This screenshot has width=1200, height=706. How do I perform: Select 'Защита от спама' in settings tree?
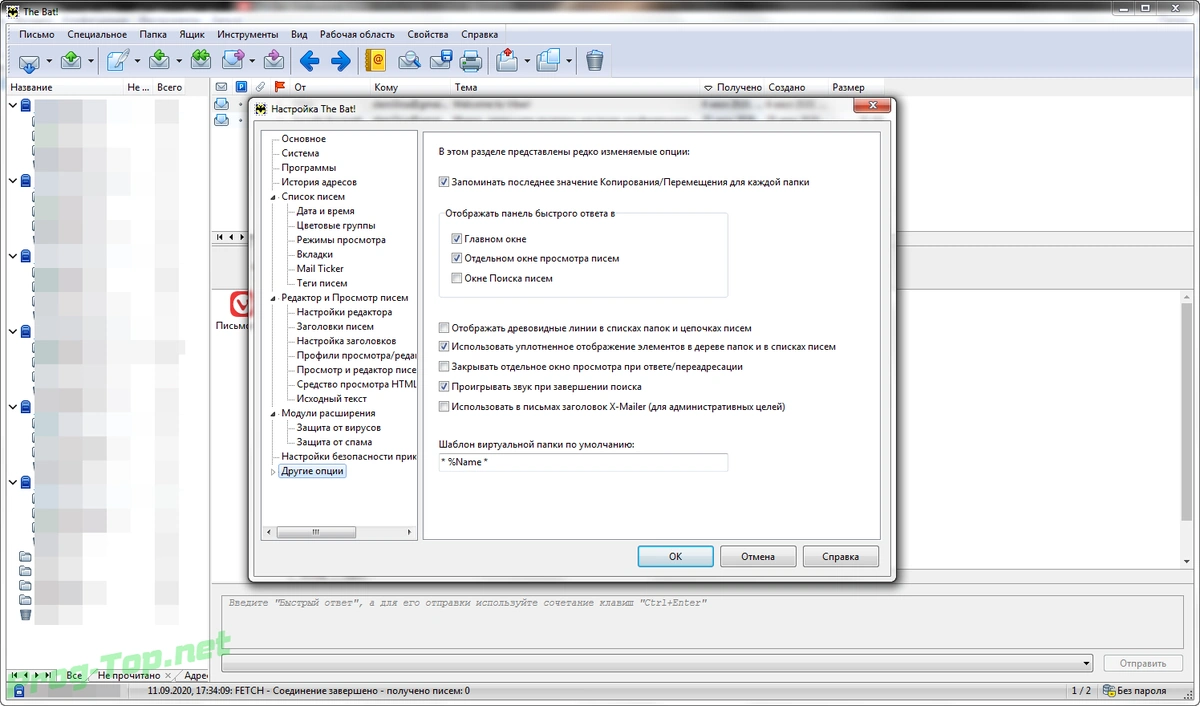coord(334,442)
